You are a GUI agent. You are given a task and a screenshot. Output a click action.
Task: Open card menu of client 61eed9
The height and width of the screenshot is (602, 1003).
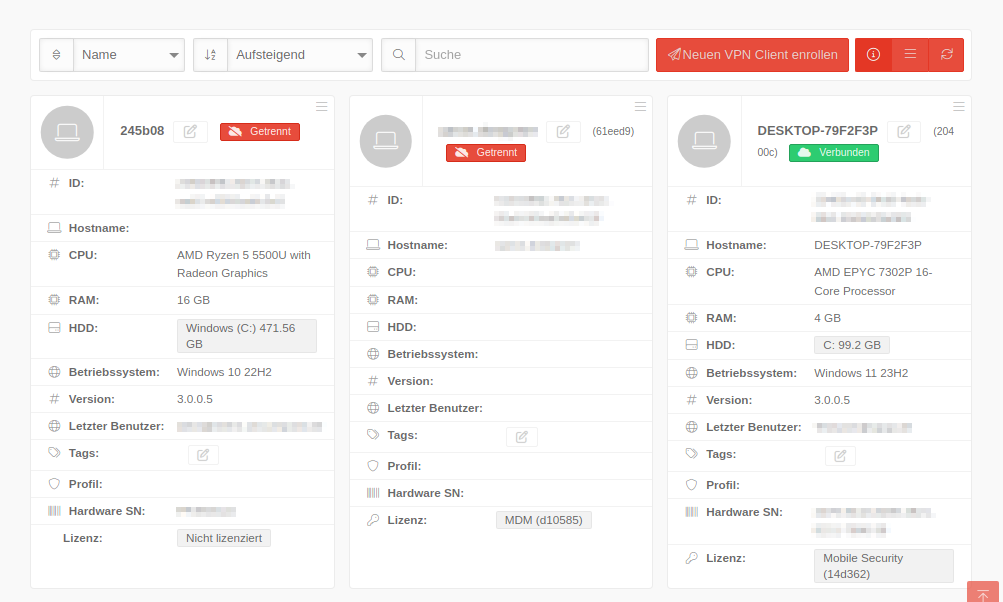coord(640,106)
